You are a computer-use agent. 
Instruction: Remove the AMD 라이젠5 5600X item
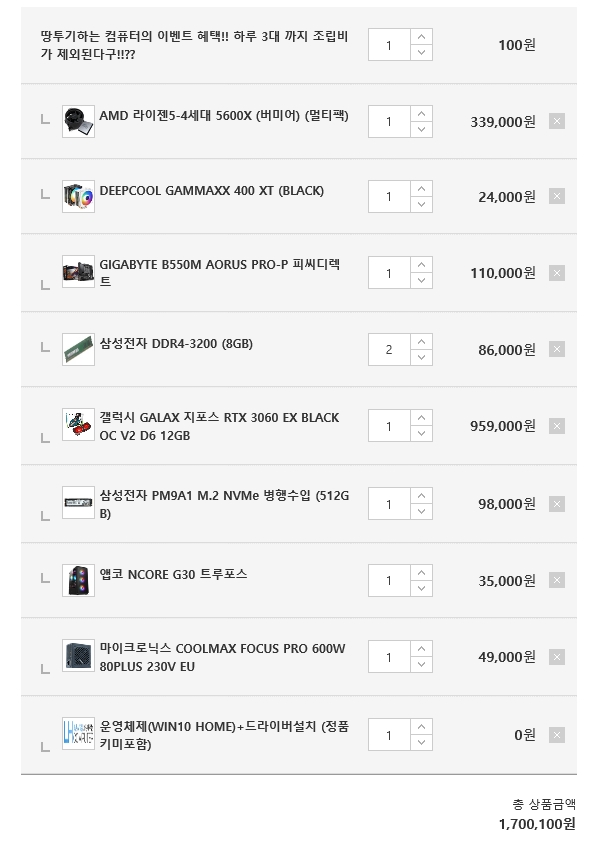coord(557,121)
